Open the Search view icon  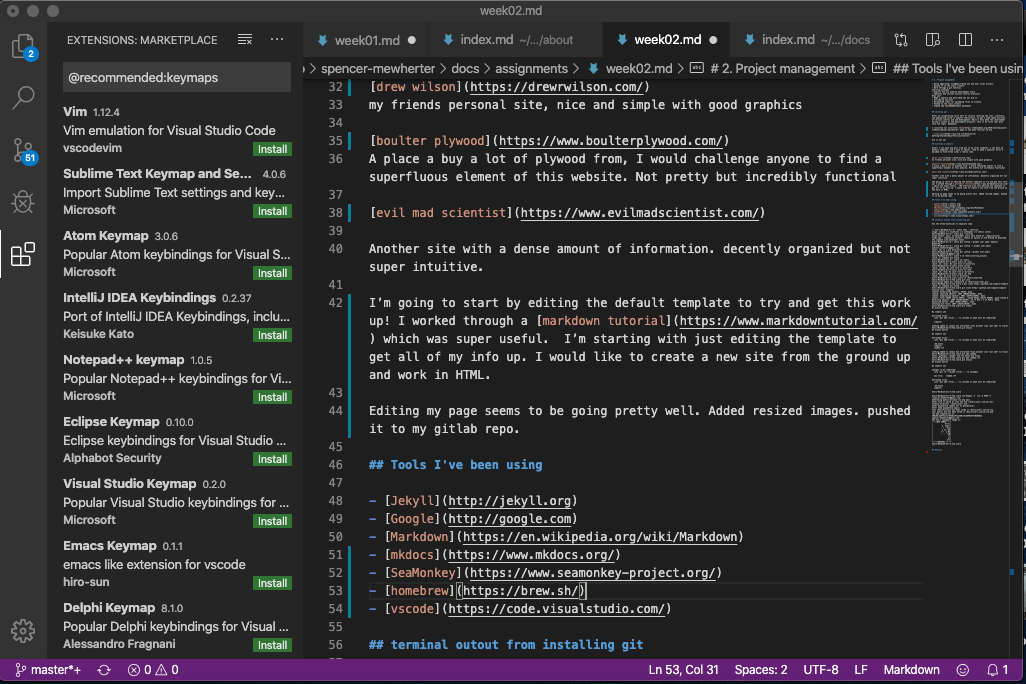(x=24, y=98)
